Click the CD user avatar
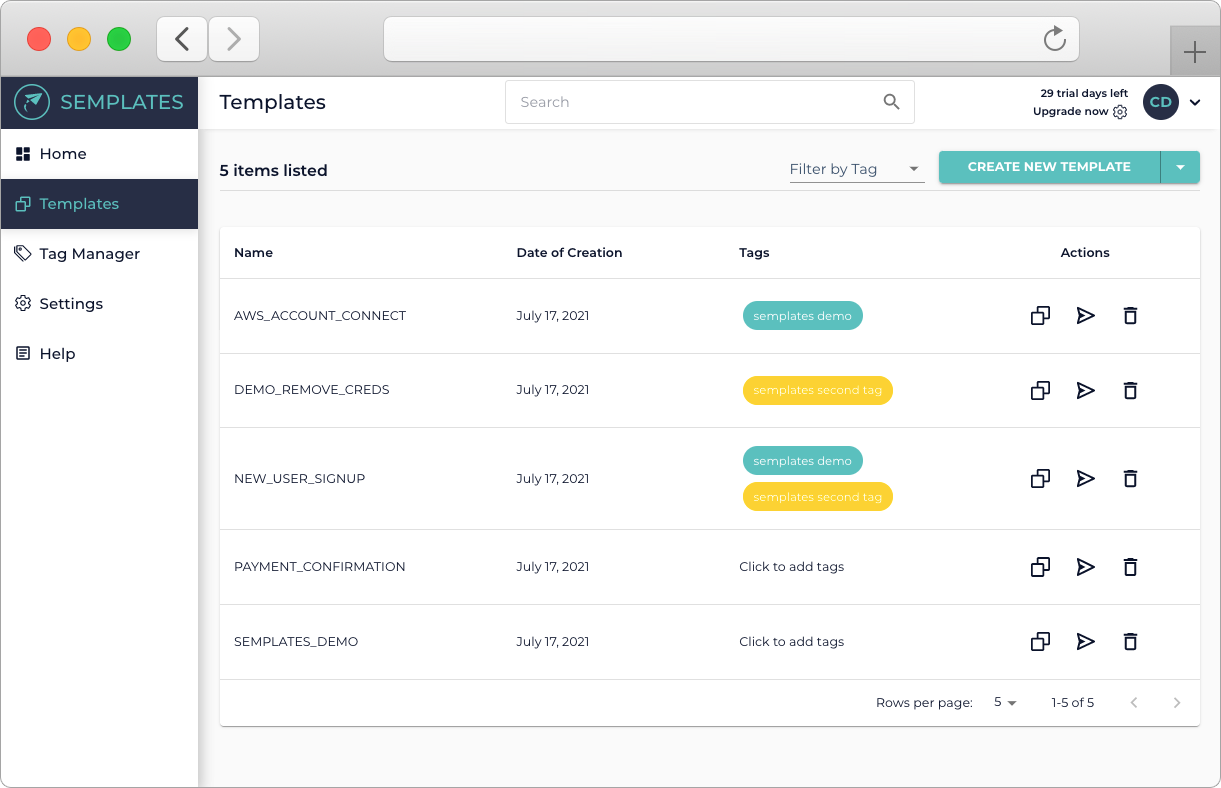 pyautogui.click(x=1161, y=102)
